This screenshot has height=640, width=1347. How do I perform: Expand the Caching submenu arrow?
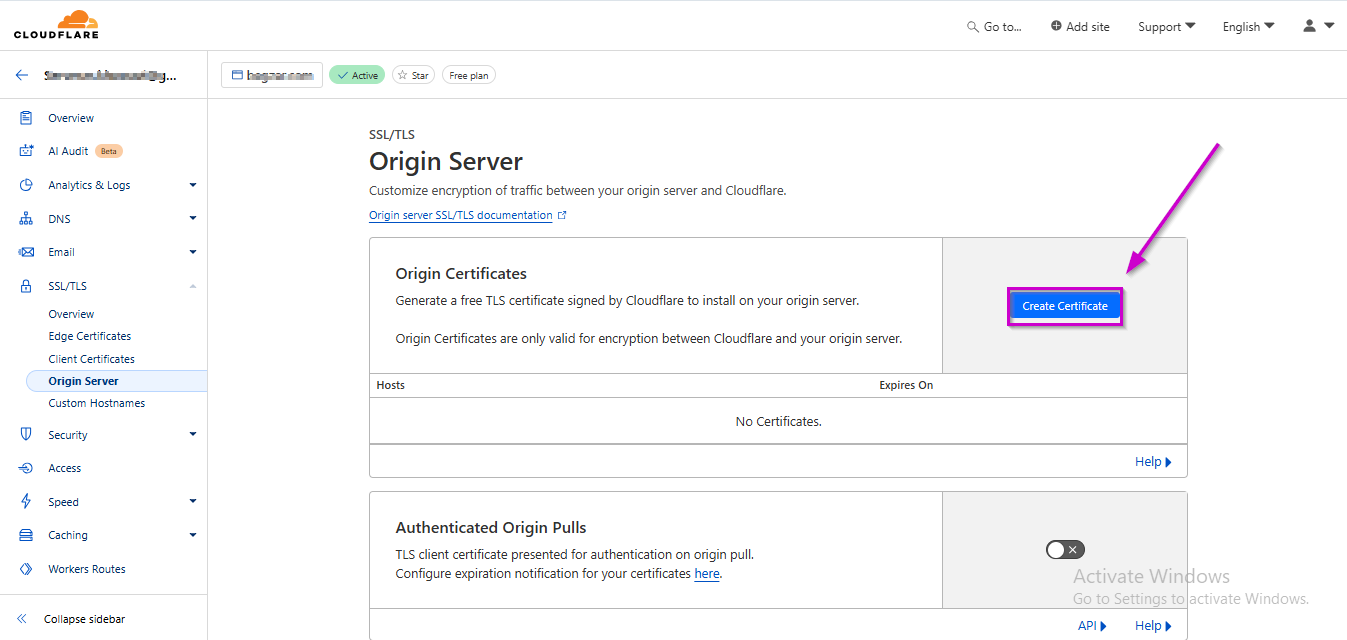pyautogui.click(x=193, y=535)
